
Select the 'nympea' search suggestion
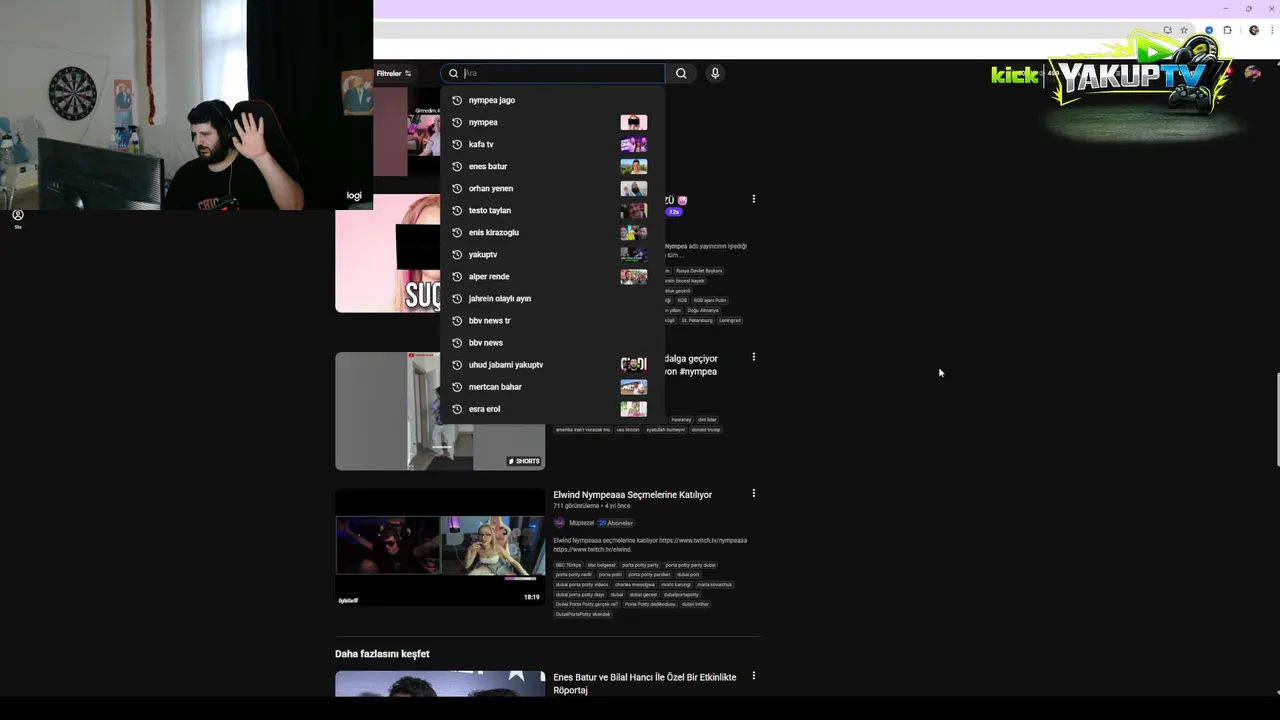(552, 122)
